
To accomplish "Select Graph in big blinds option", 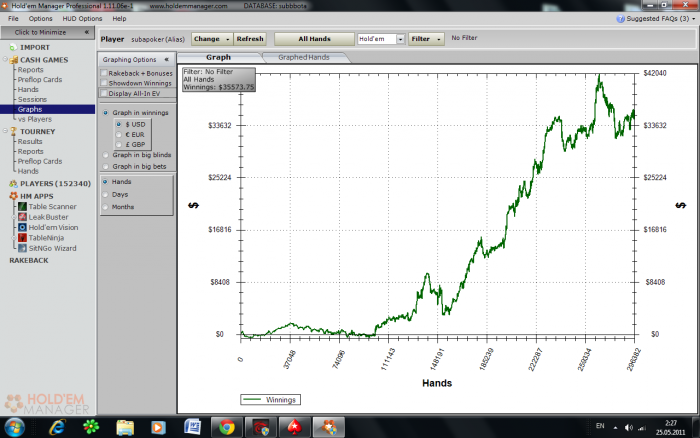I will click(x=105, y=155).
